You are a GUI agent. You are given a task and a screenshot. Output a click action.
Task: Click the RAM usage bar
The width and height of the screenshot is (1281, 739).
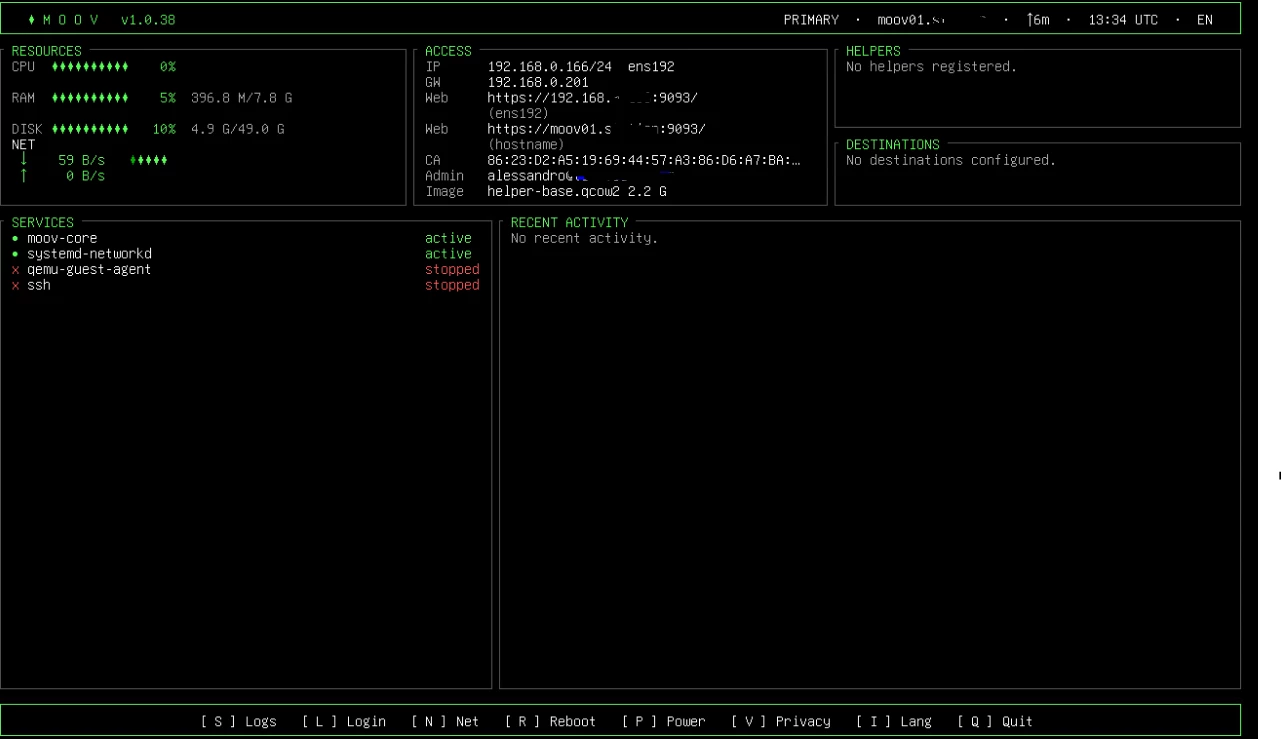90,98
